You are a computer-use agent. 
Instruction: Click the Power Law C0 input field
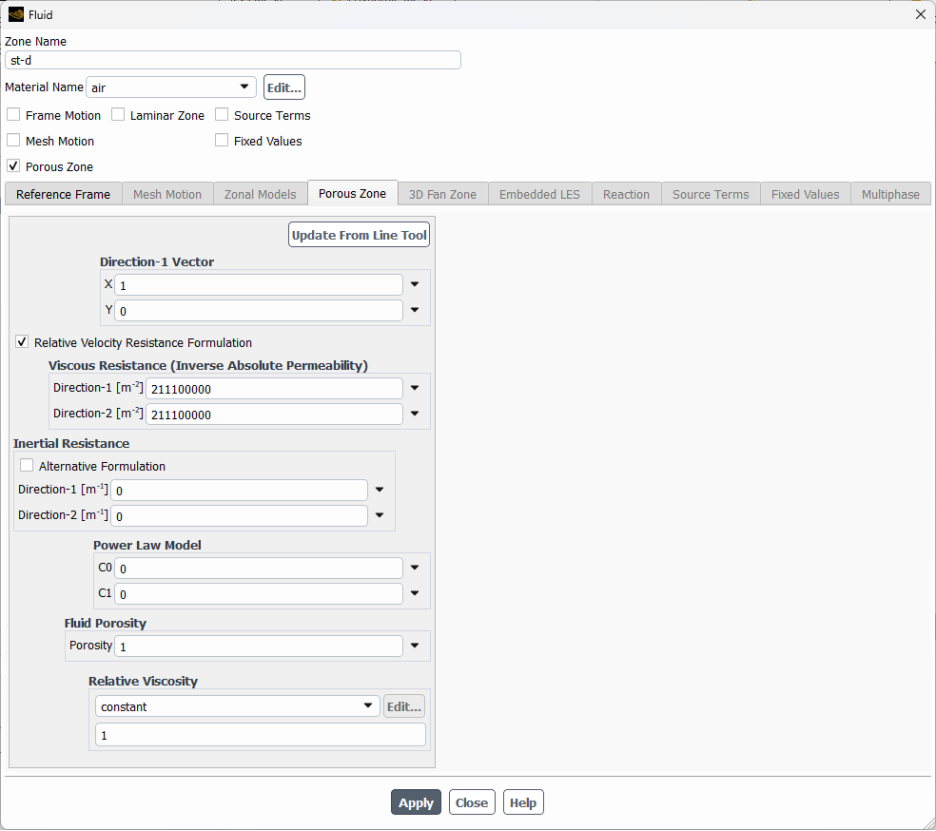(x=258, y=568)
